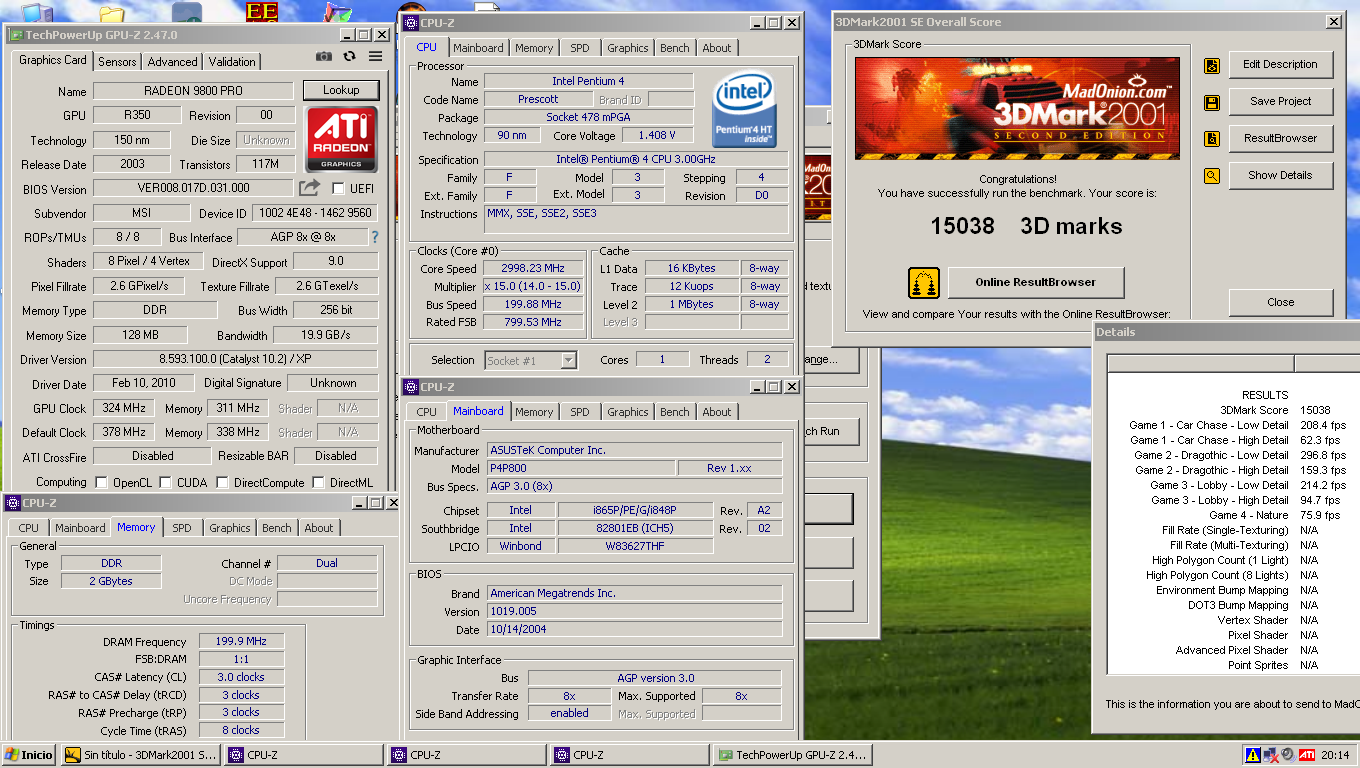Click the Lookup button in GPU-Z

[x=341, y=90]
